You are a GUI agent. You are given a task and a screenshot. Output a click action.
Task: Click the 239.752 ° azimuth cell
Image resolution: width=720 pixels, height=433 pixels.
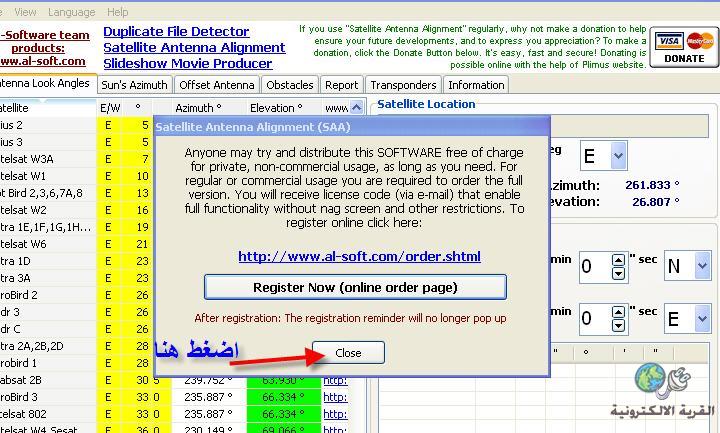[x=208, y=381]
